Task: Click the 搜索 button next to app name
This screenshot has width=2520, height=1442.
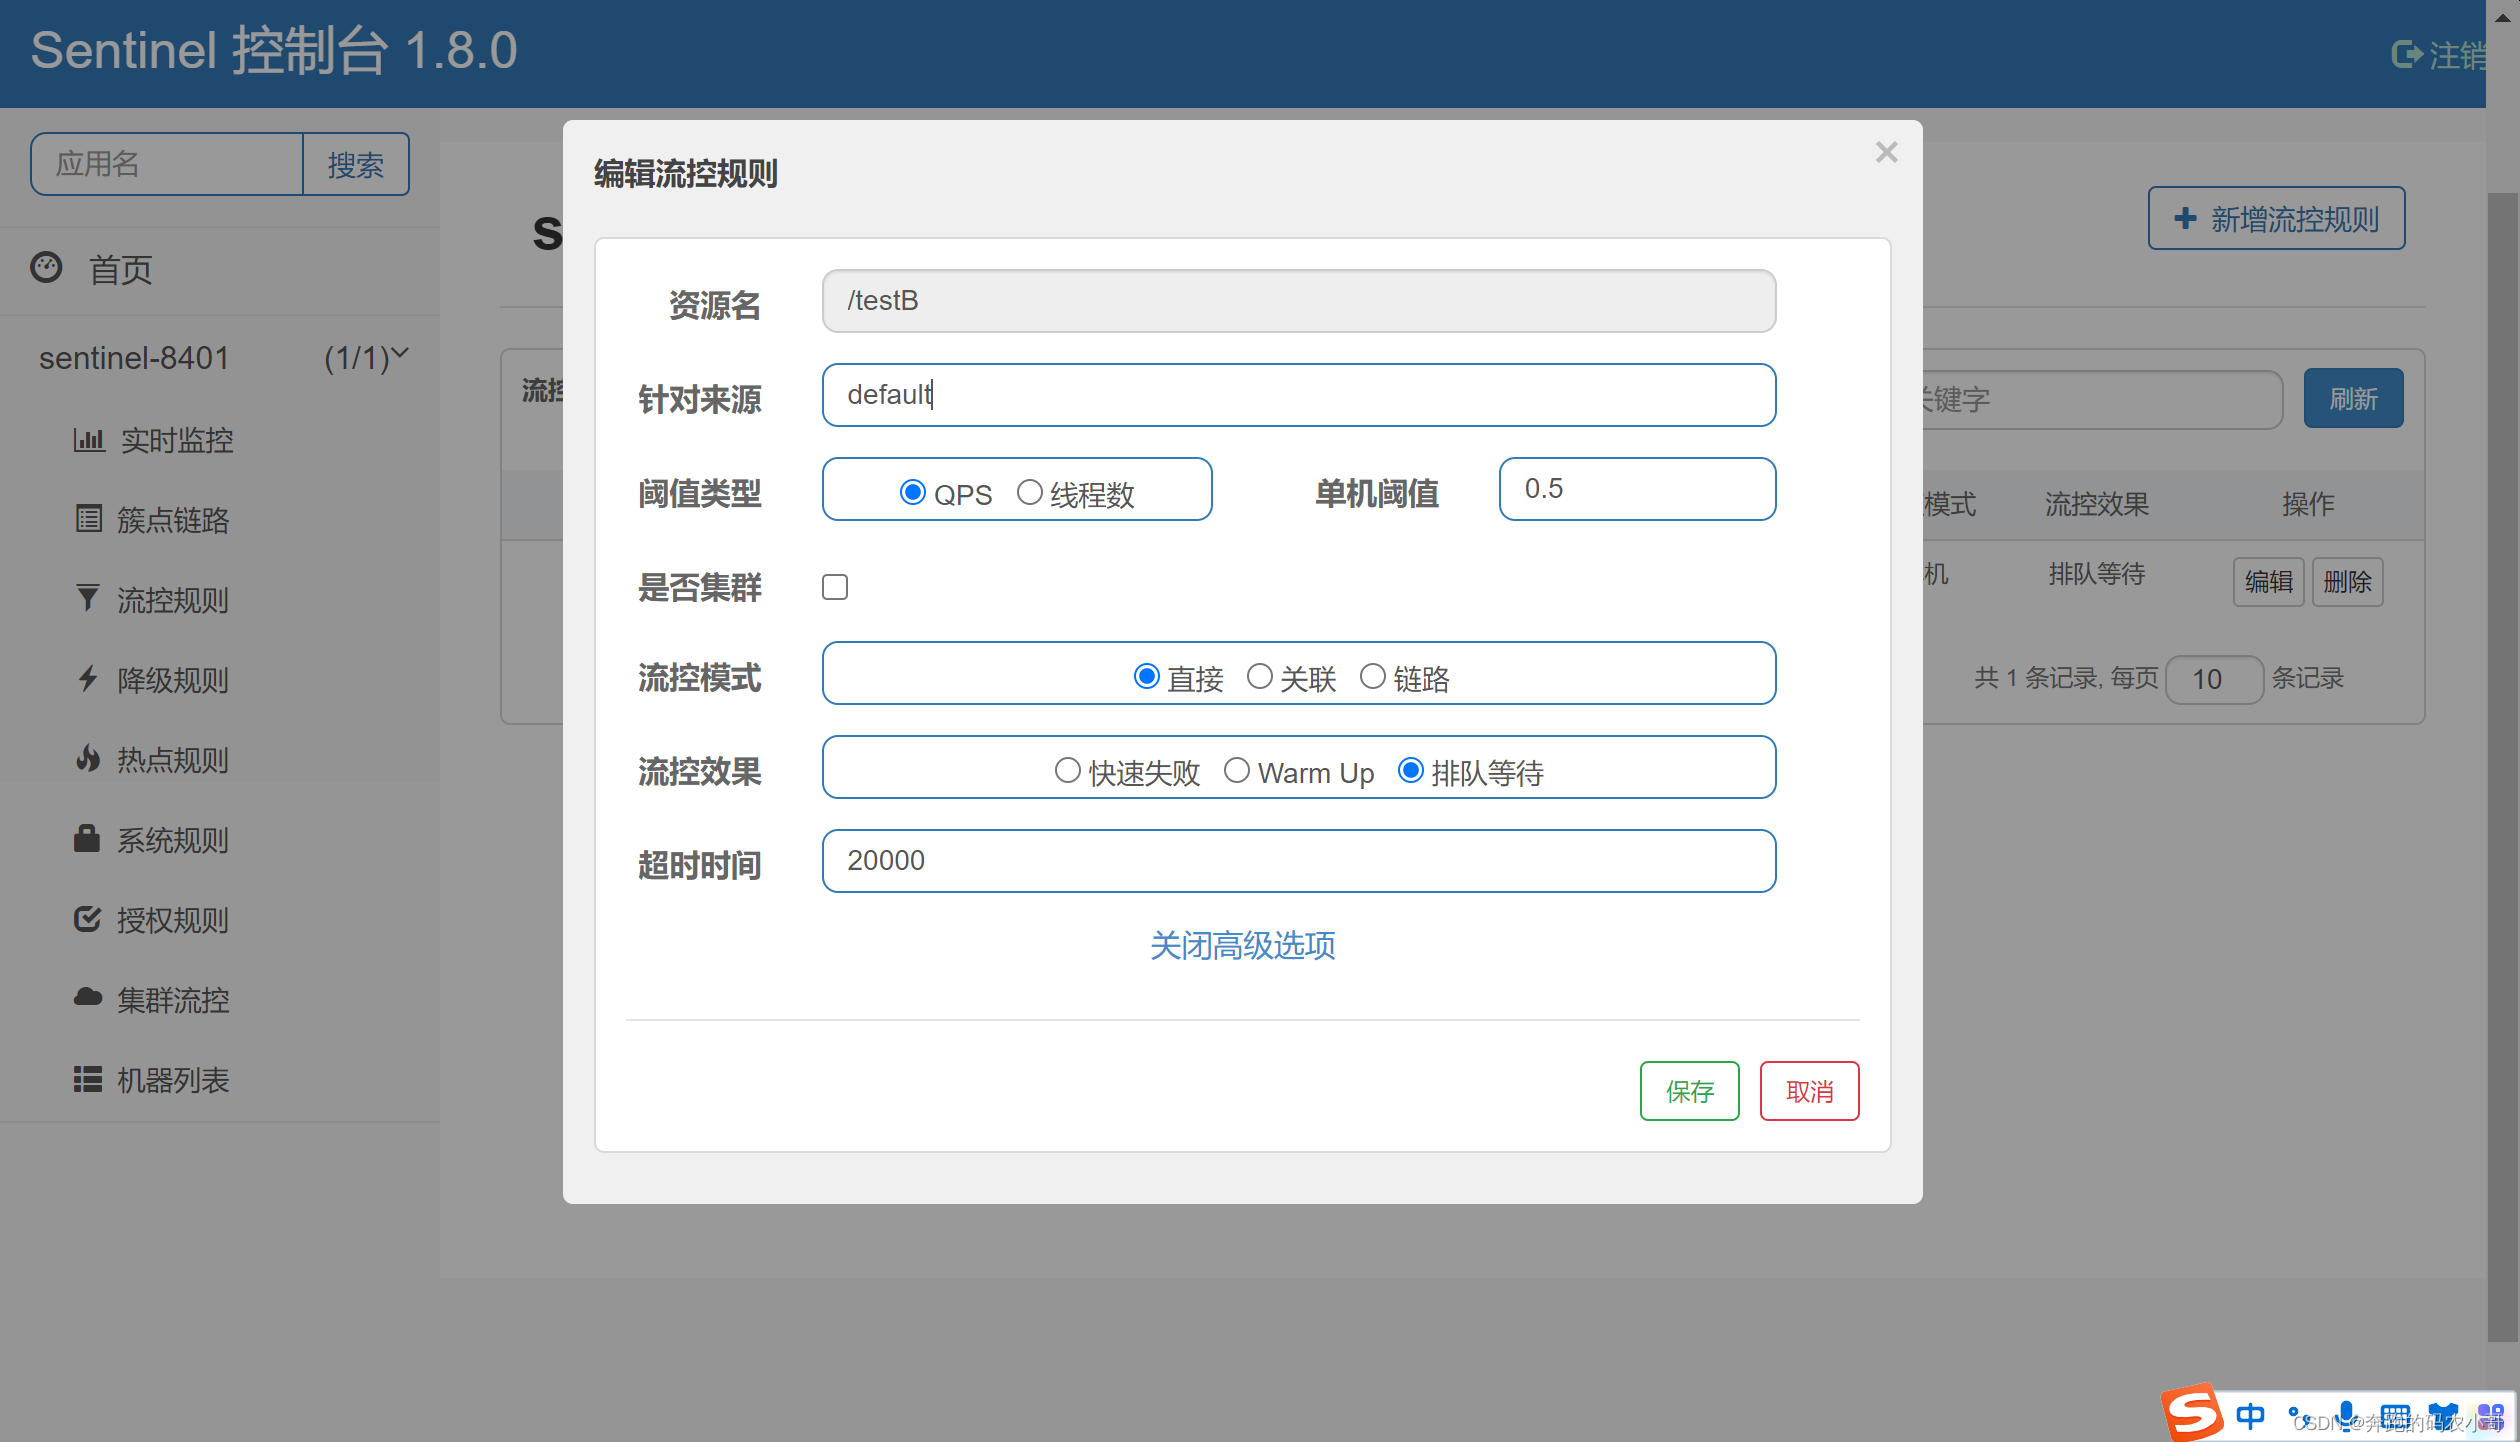Action: (x=356, y=164)
